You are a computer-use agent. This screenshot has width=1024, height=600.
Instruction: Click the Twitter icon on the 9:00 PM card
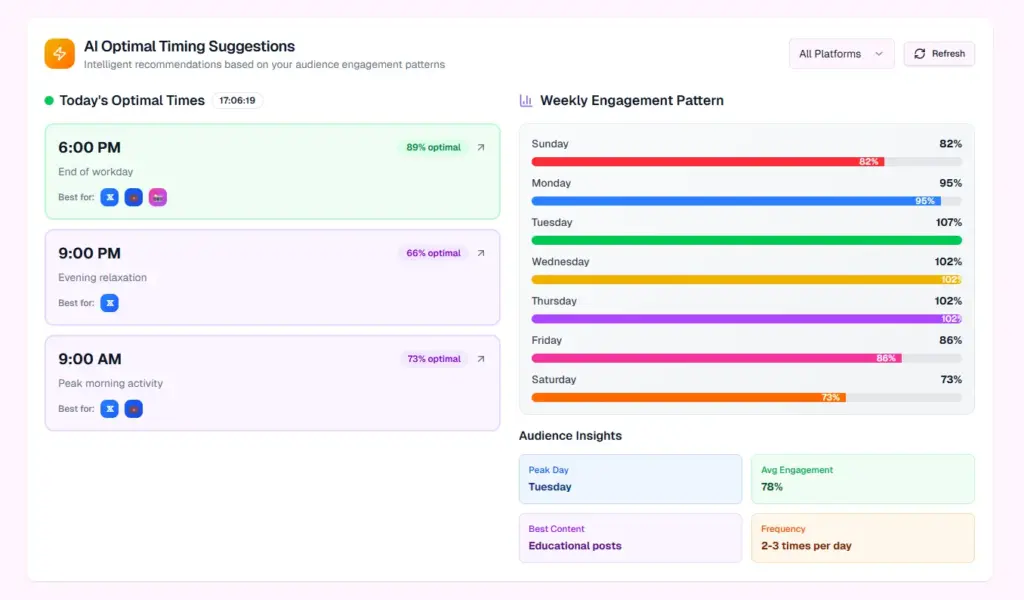click(109, 303)
